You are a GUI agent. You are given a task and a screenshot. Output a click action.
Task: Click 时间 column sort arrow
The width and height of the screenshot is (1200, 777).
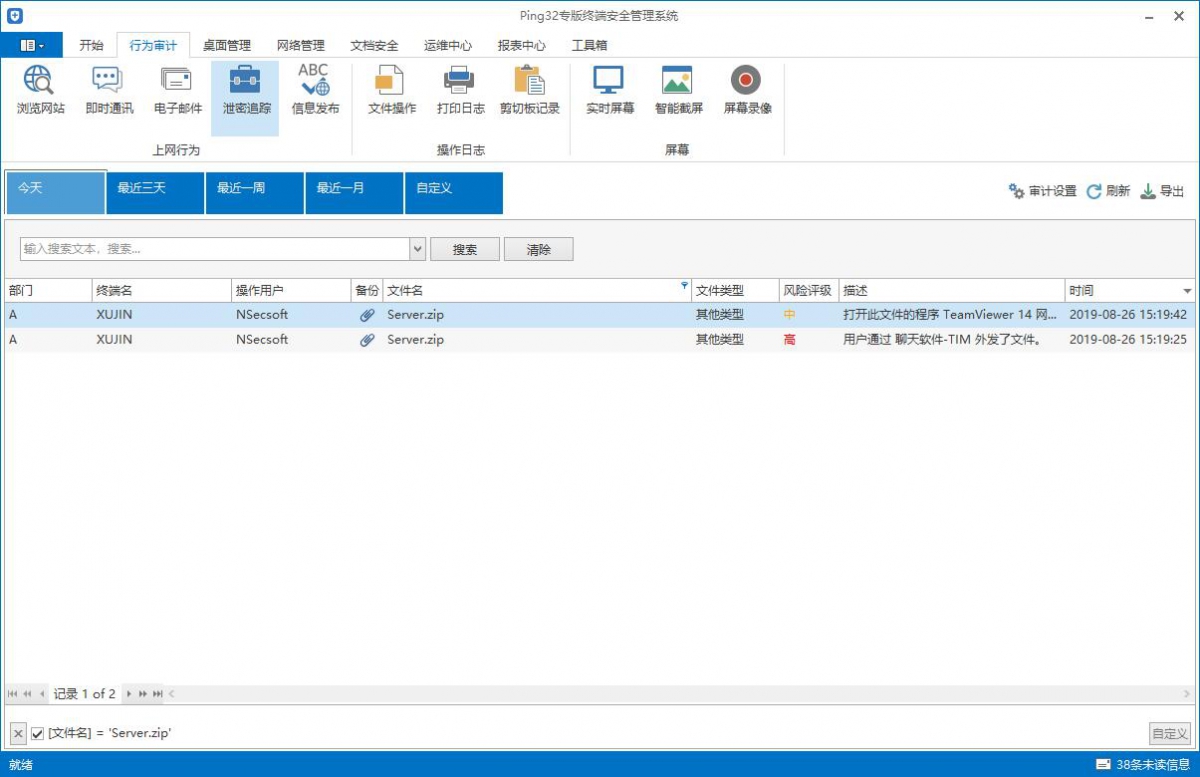point(1187,291)
